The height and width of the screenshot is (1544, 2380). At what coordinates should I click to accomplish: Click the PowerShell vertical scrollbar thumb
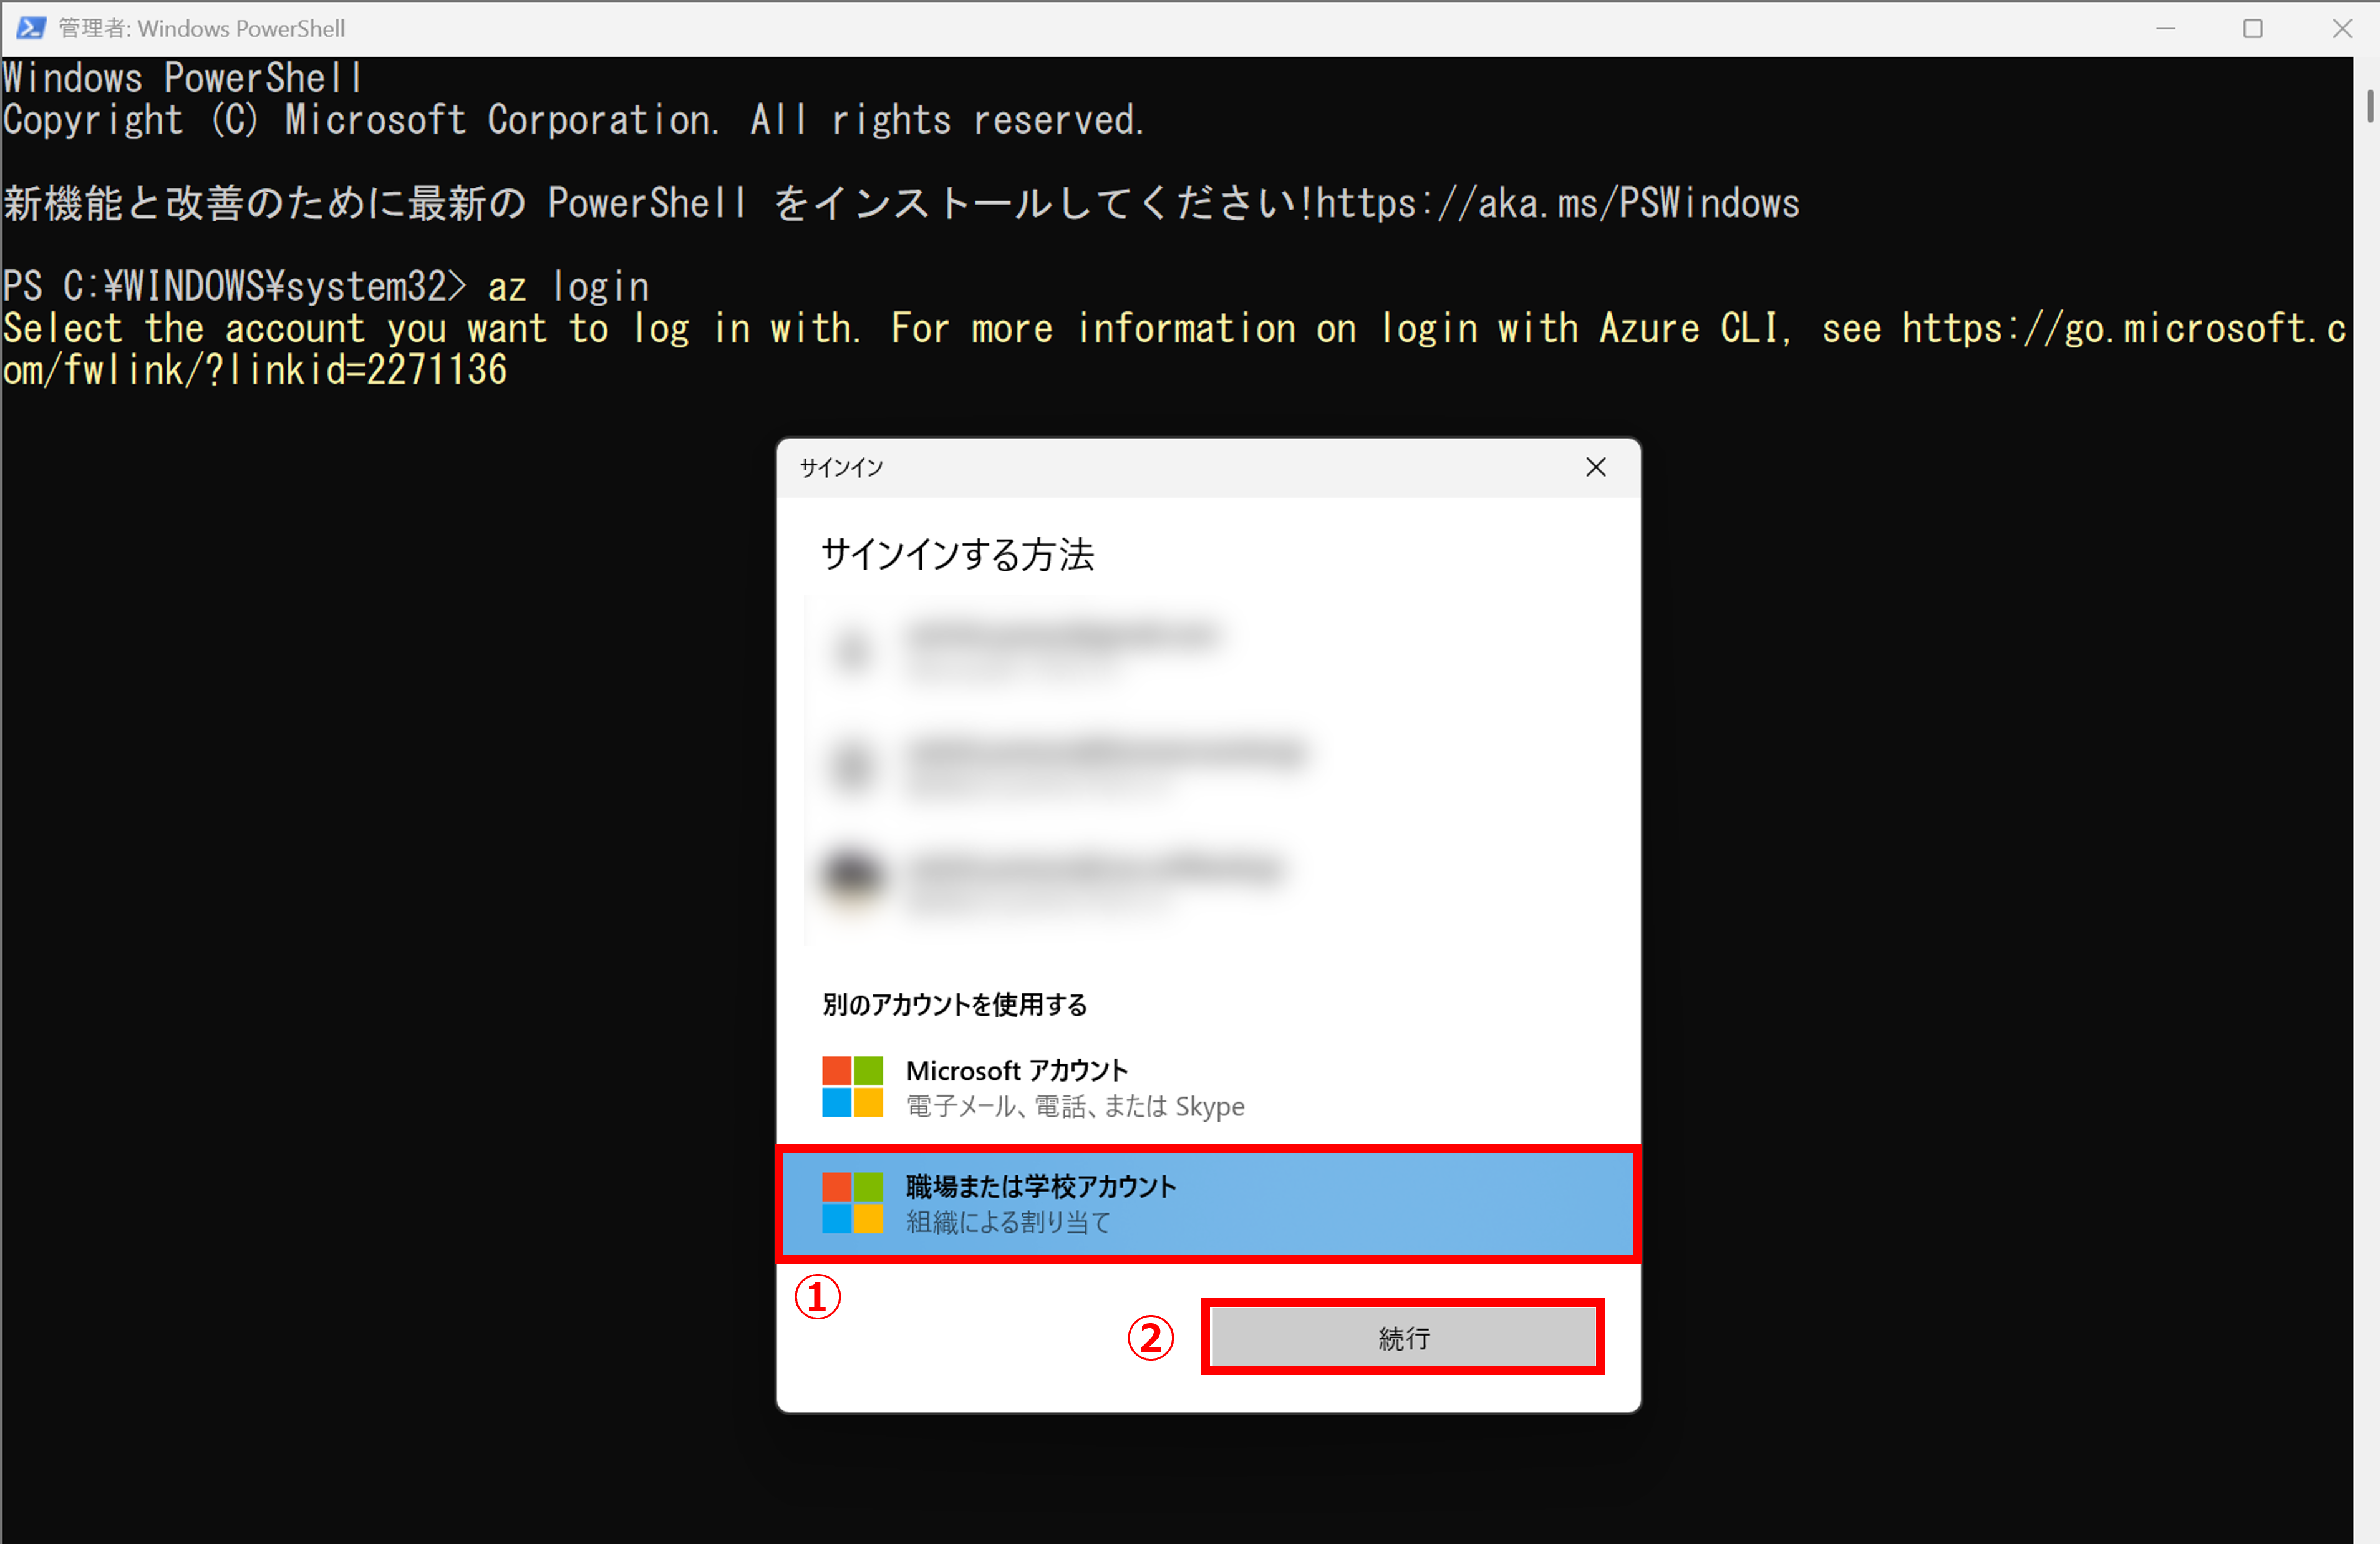click(2369, 107)
